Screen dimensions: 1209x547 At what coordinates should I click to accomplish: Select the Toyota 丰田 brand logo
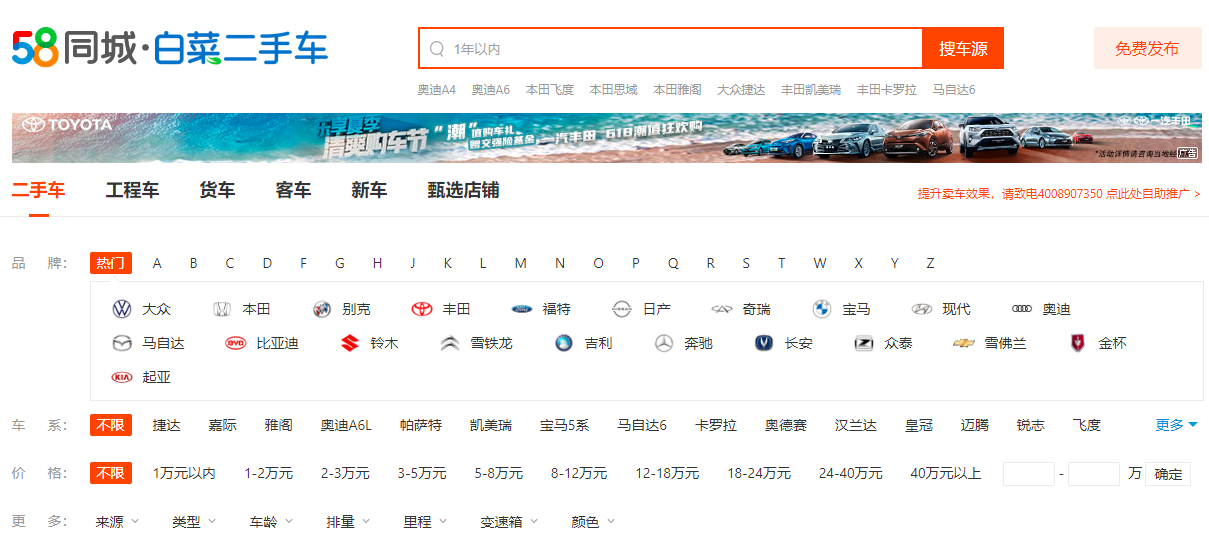click(422, 309)
